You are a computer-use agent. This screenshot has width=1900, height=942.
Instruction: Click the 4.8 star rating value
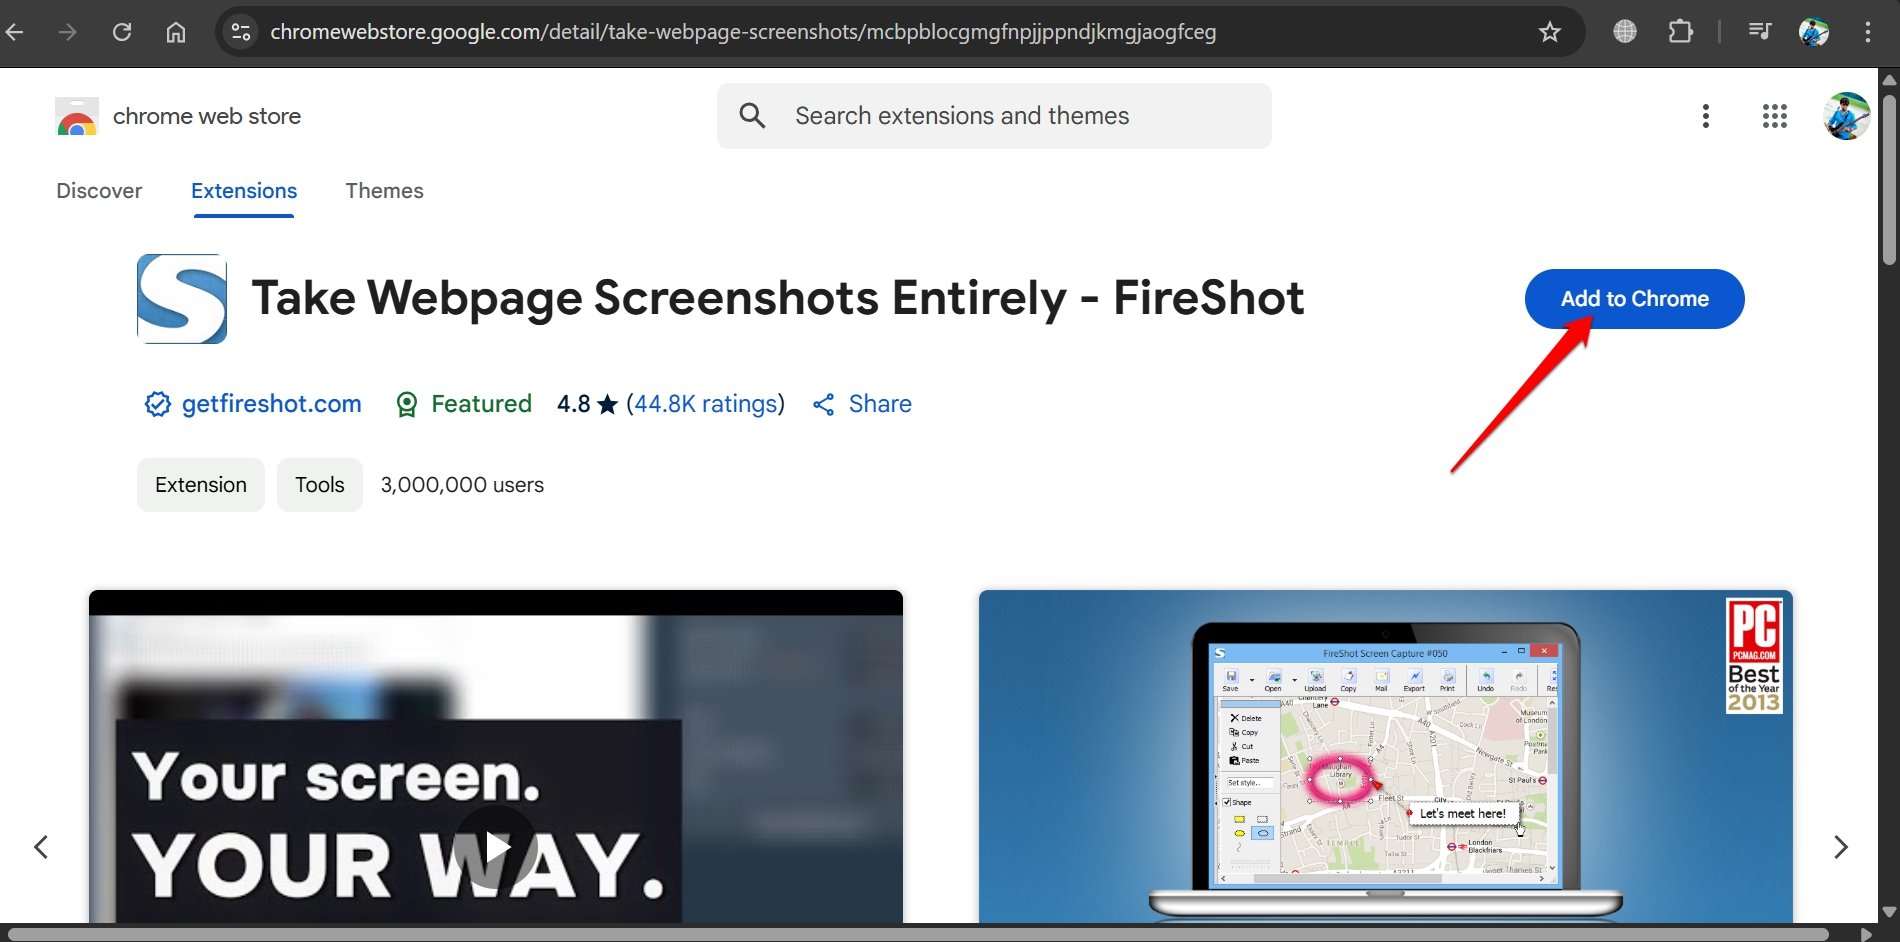click(574, 404)
